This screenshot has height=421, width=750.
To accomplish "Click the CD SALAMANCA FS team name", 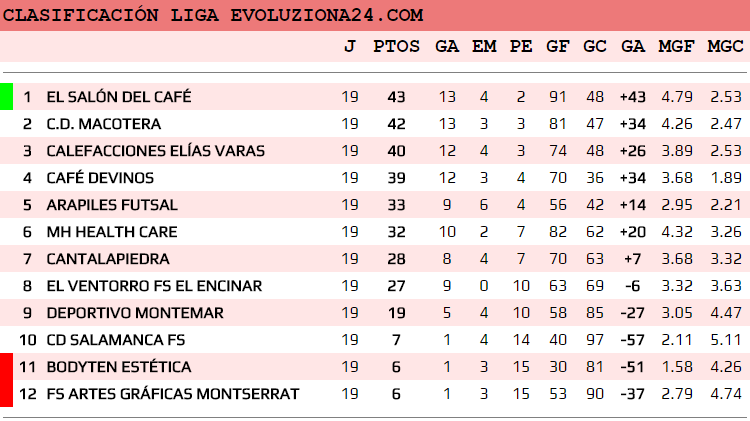I will coord(115,340).
